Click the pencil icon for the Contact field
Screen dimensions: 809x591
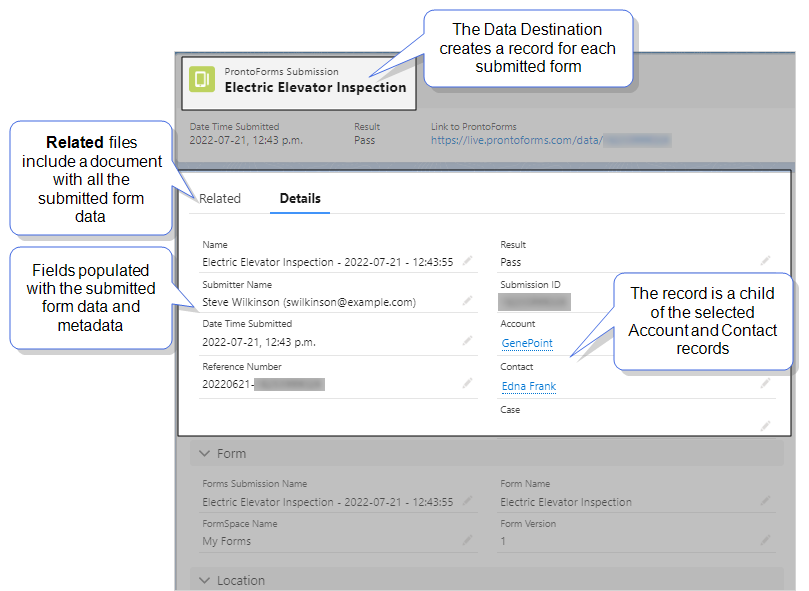765,383
